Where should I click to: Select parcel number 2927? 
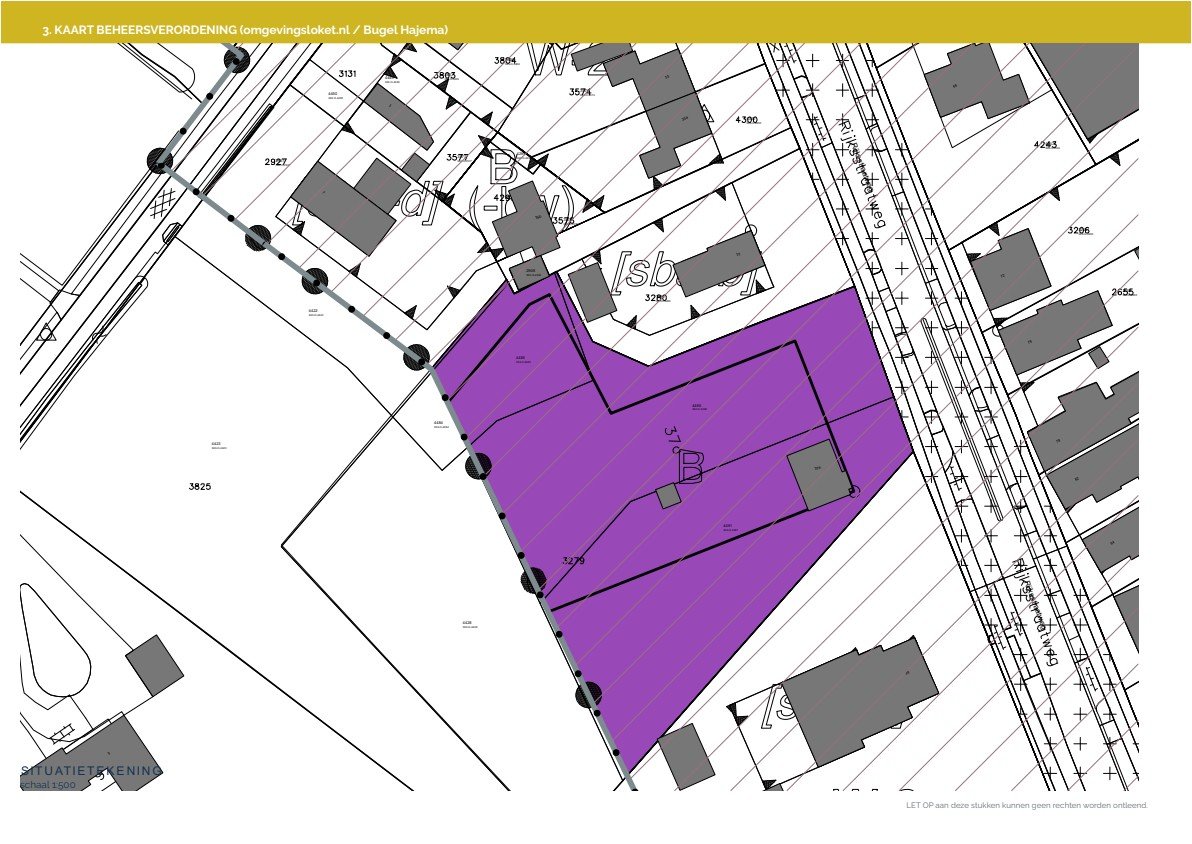click(x=276, y=162)
